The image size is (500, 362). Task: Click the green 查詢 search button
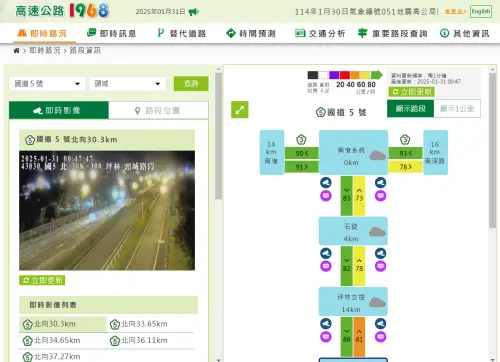(x=191, y=84)
